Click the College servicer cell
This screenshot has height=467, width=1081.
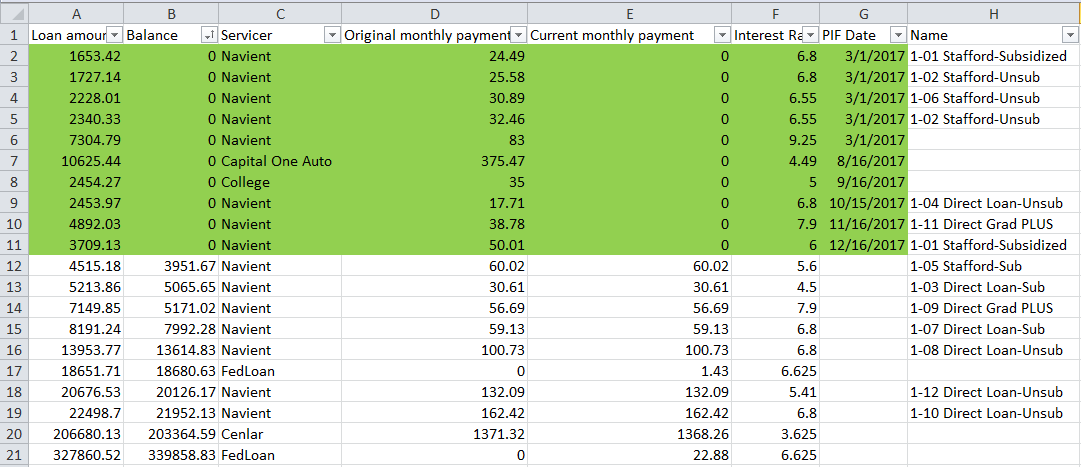coord(280,182)
